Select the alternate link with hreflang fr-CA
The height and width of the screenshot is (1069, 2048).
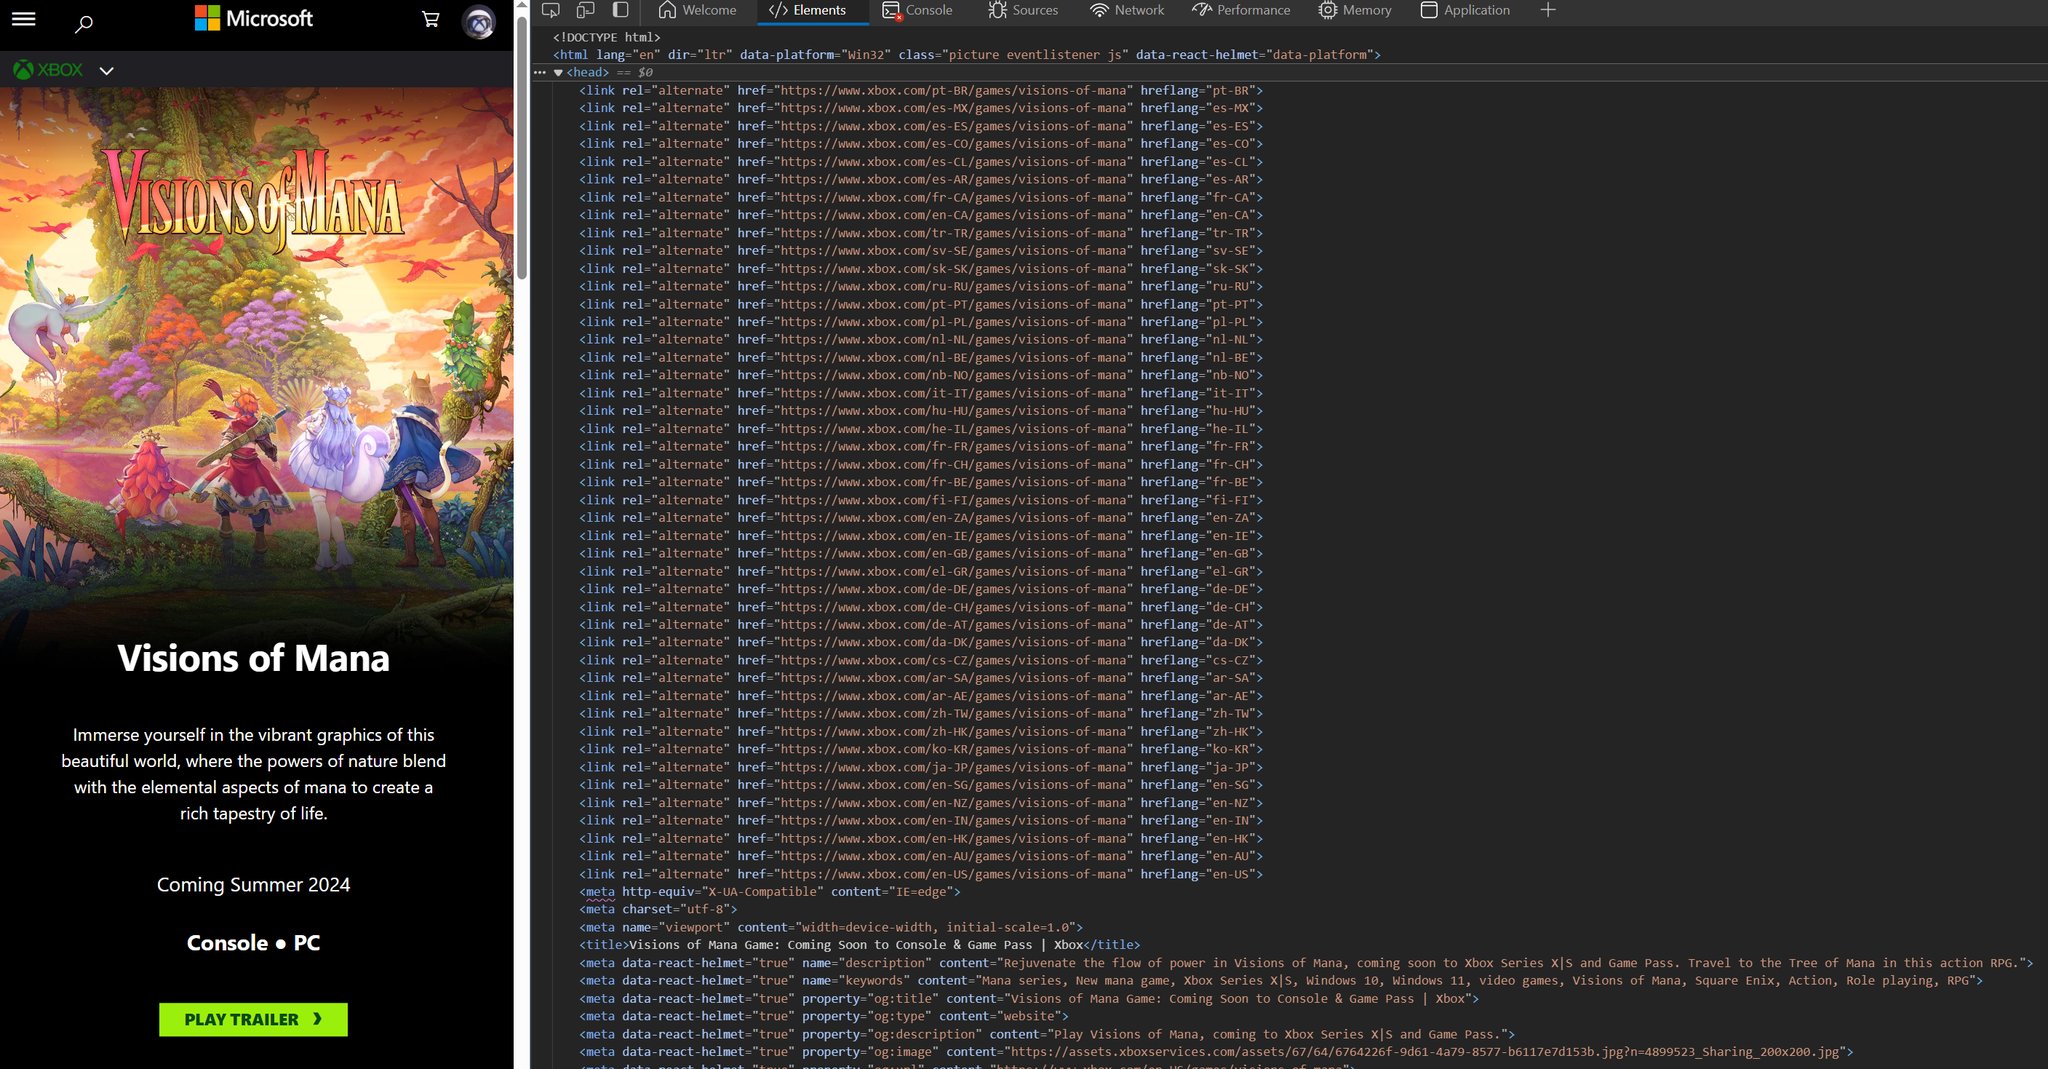921,198
